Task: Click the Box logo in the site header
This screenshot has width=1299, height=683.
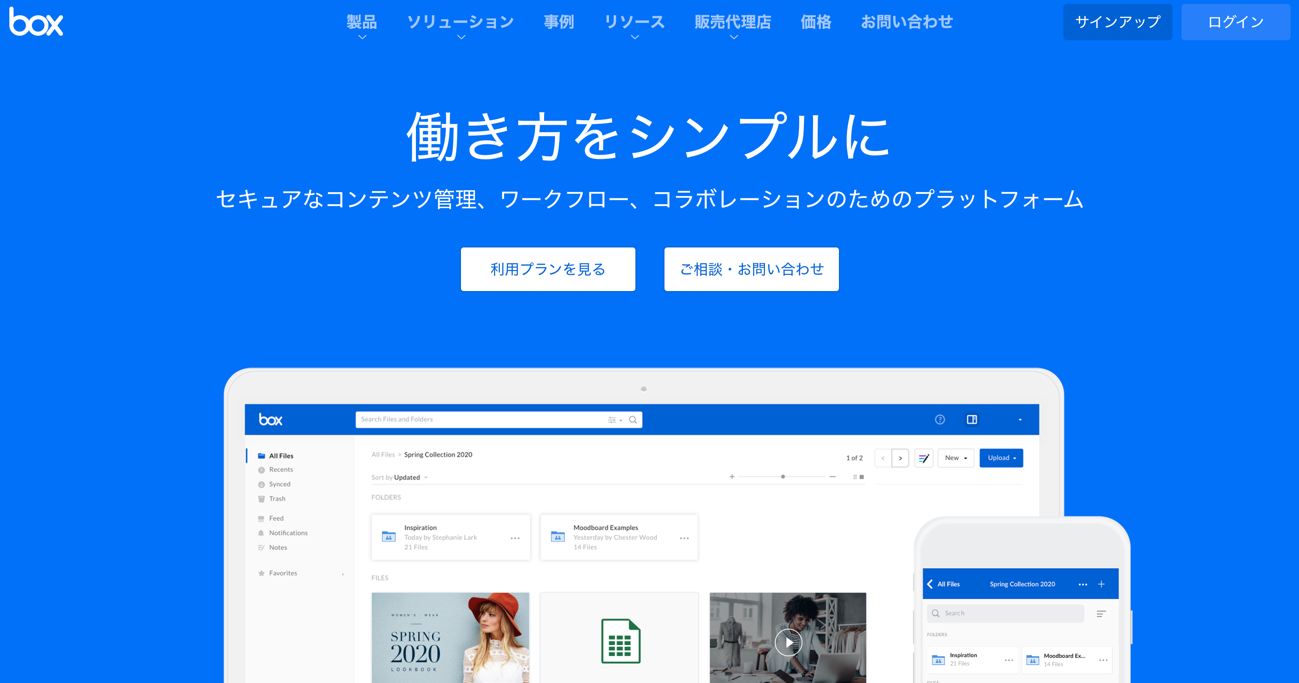Action: point(36,22)
